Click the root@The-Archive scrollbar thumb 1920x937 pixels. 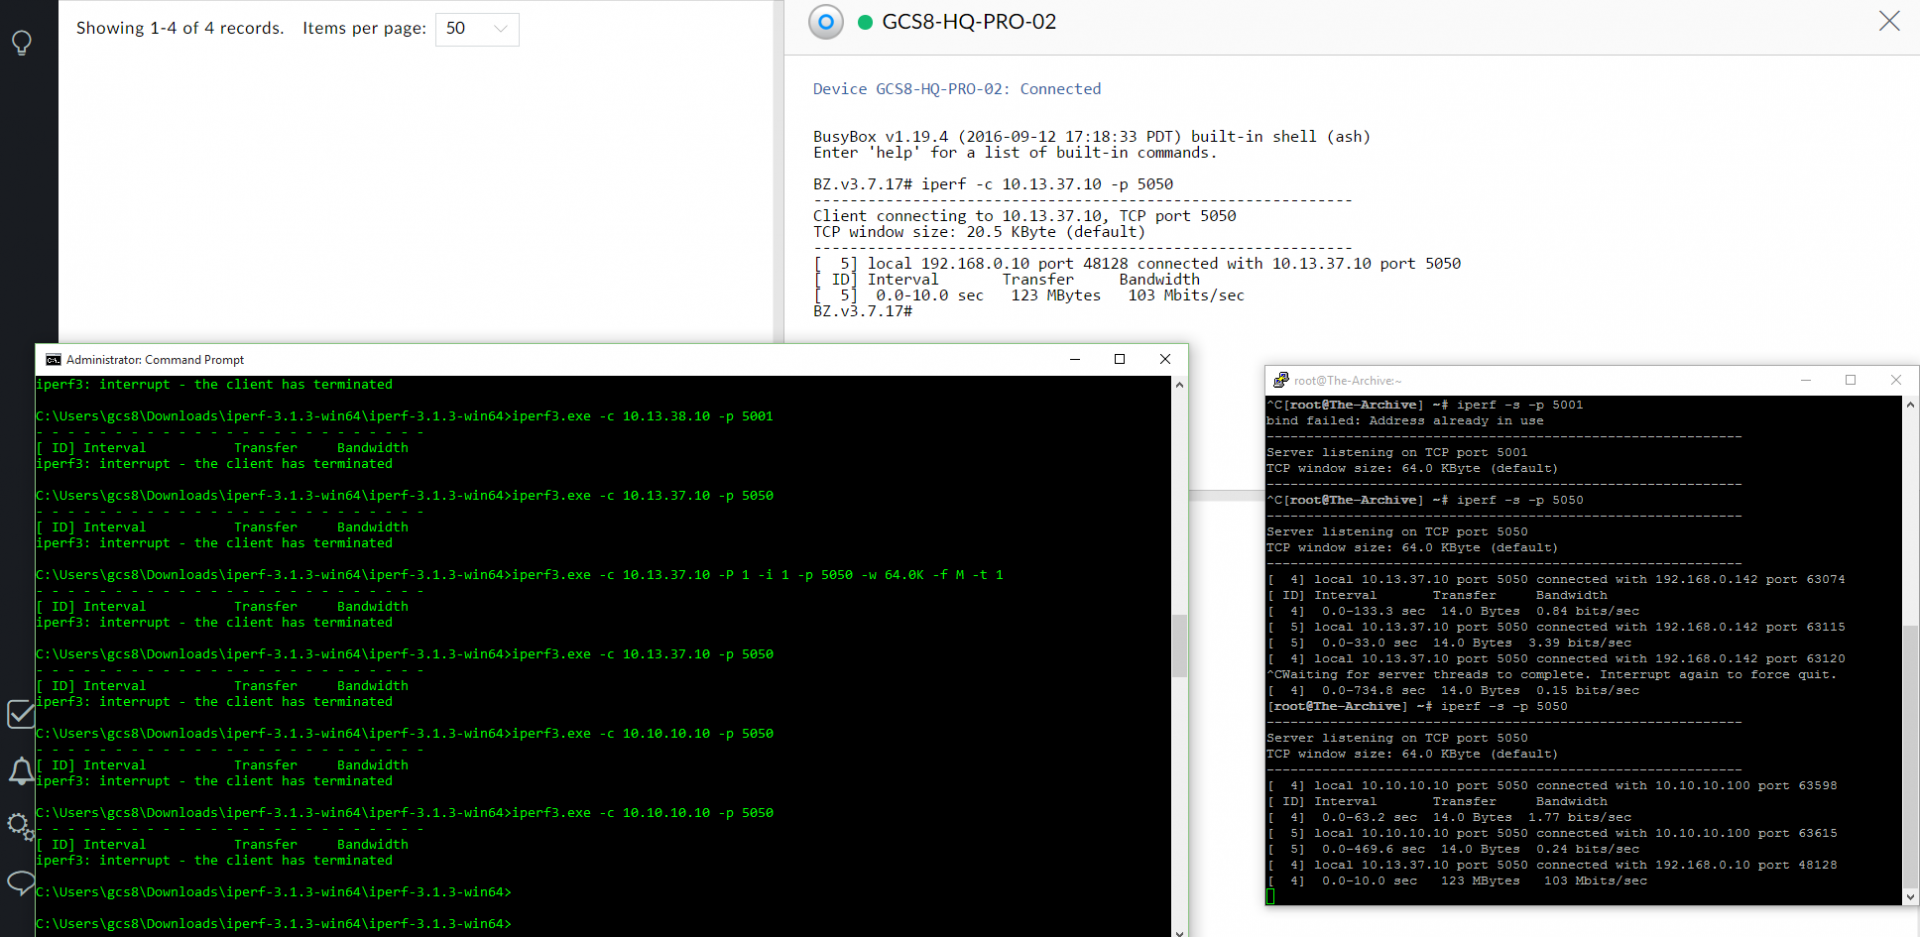(x=1911, y=756)
